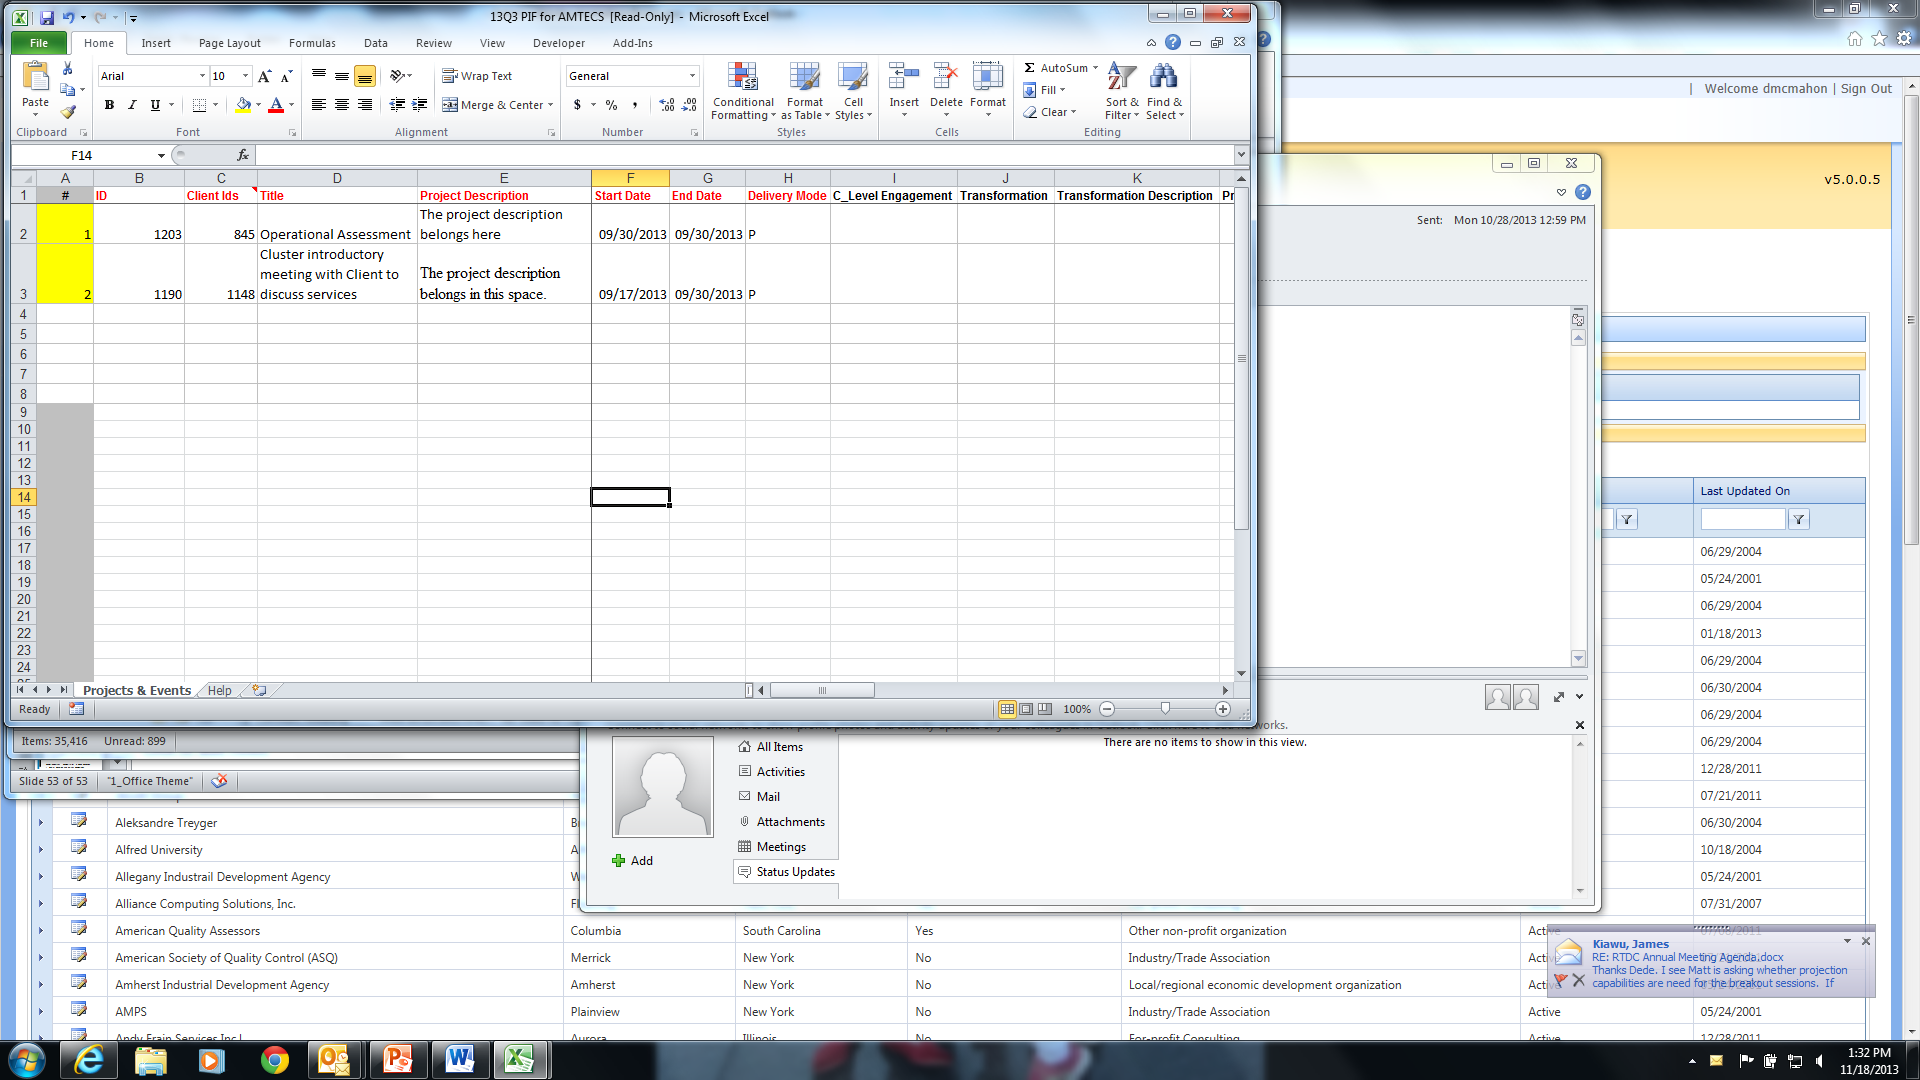Screen dimensions: 1920x1080
Task: Open the Name Box dropdown arrow
Action: pos(161,155)
